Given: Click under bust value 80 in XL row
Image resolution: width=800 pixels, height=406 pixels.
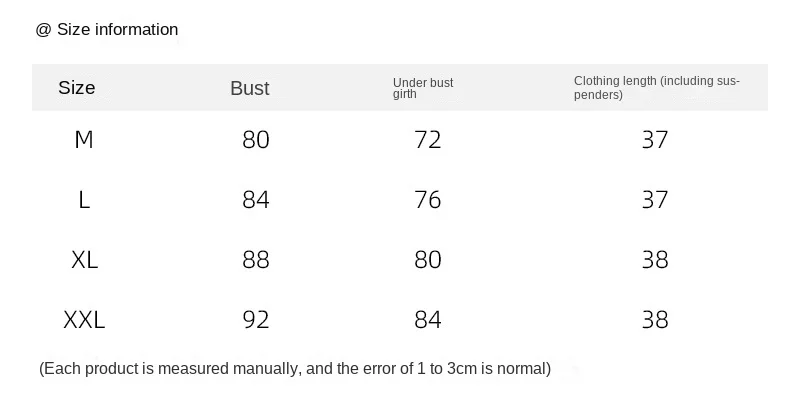Looking at the screenshot, I should [428, 260].
